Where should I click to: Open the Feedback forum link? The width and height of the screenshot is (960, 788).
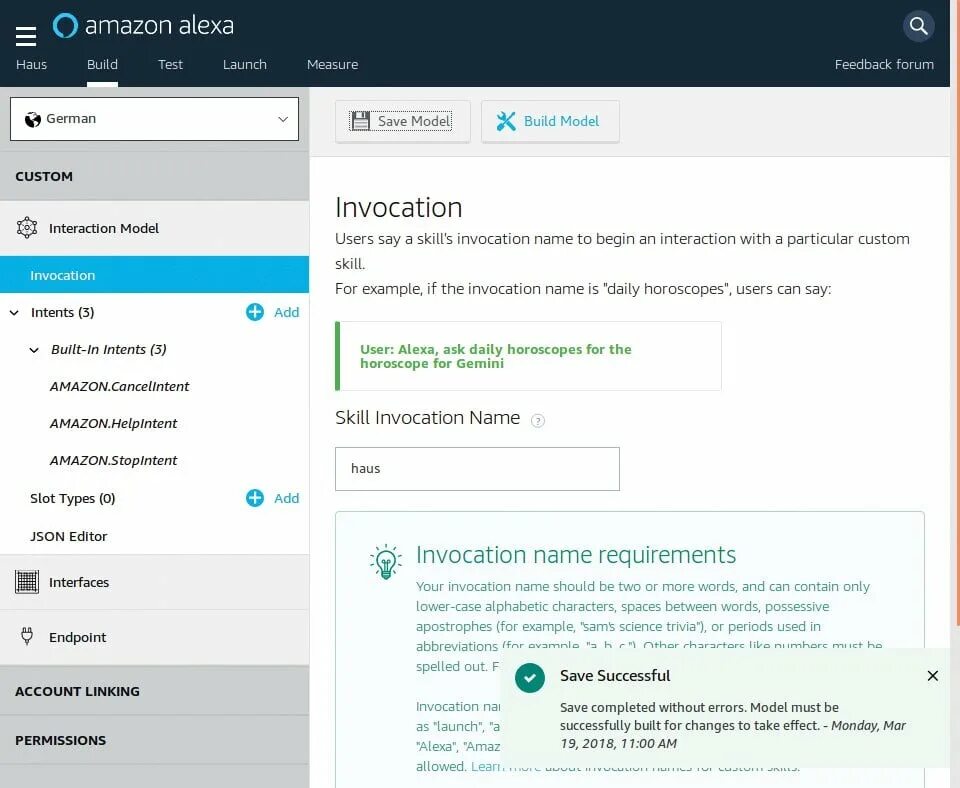click(884, 64)
